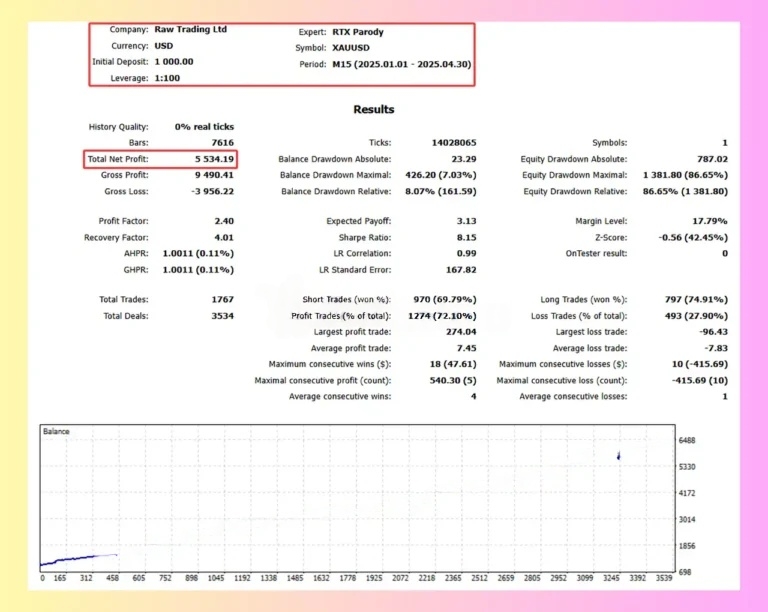Click the Sharpe Ratio value 8.15
The height and width of the screenshot is (612, 768).
pos(466,237)
